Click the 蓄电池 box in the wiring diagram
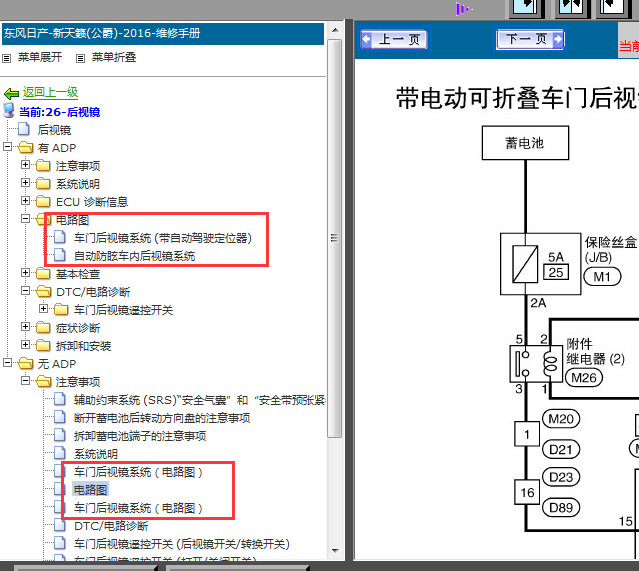639x571 pixels. point(525,143)
